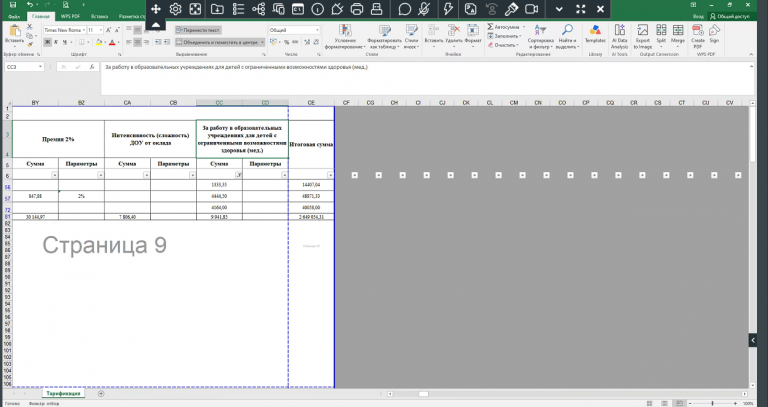Image resolution: width=768 pixels, height=407 pixels.
Task: Click Sign in WPS PDF group
Action: coord(714,34)
